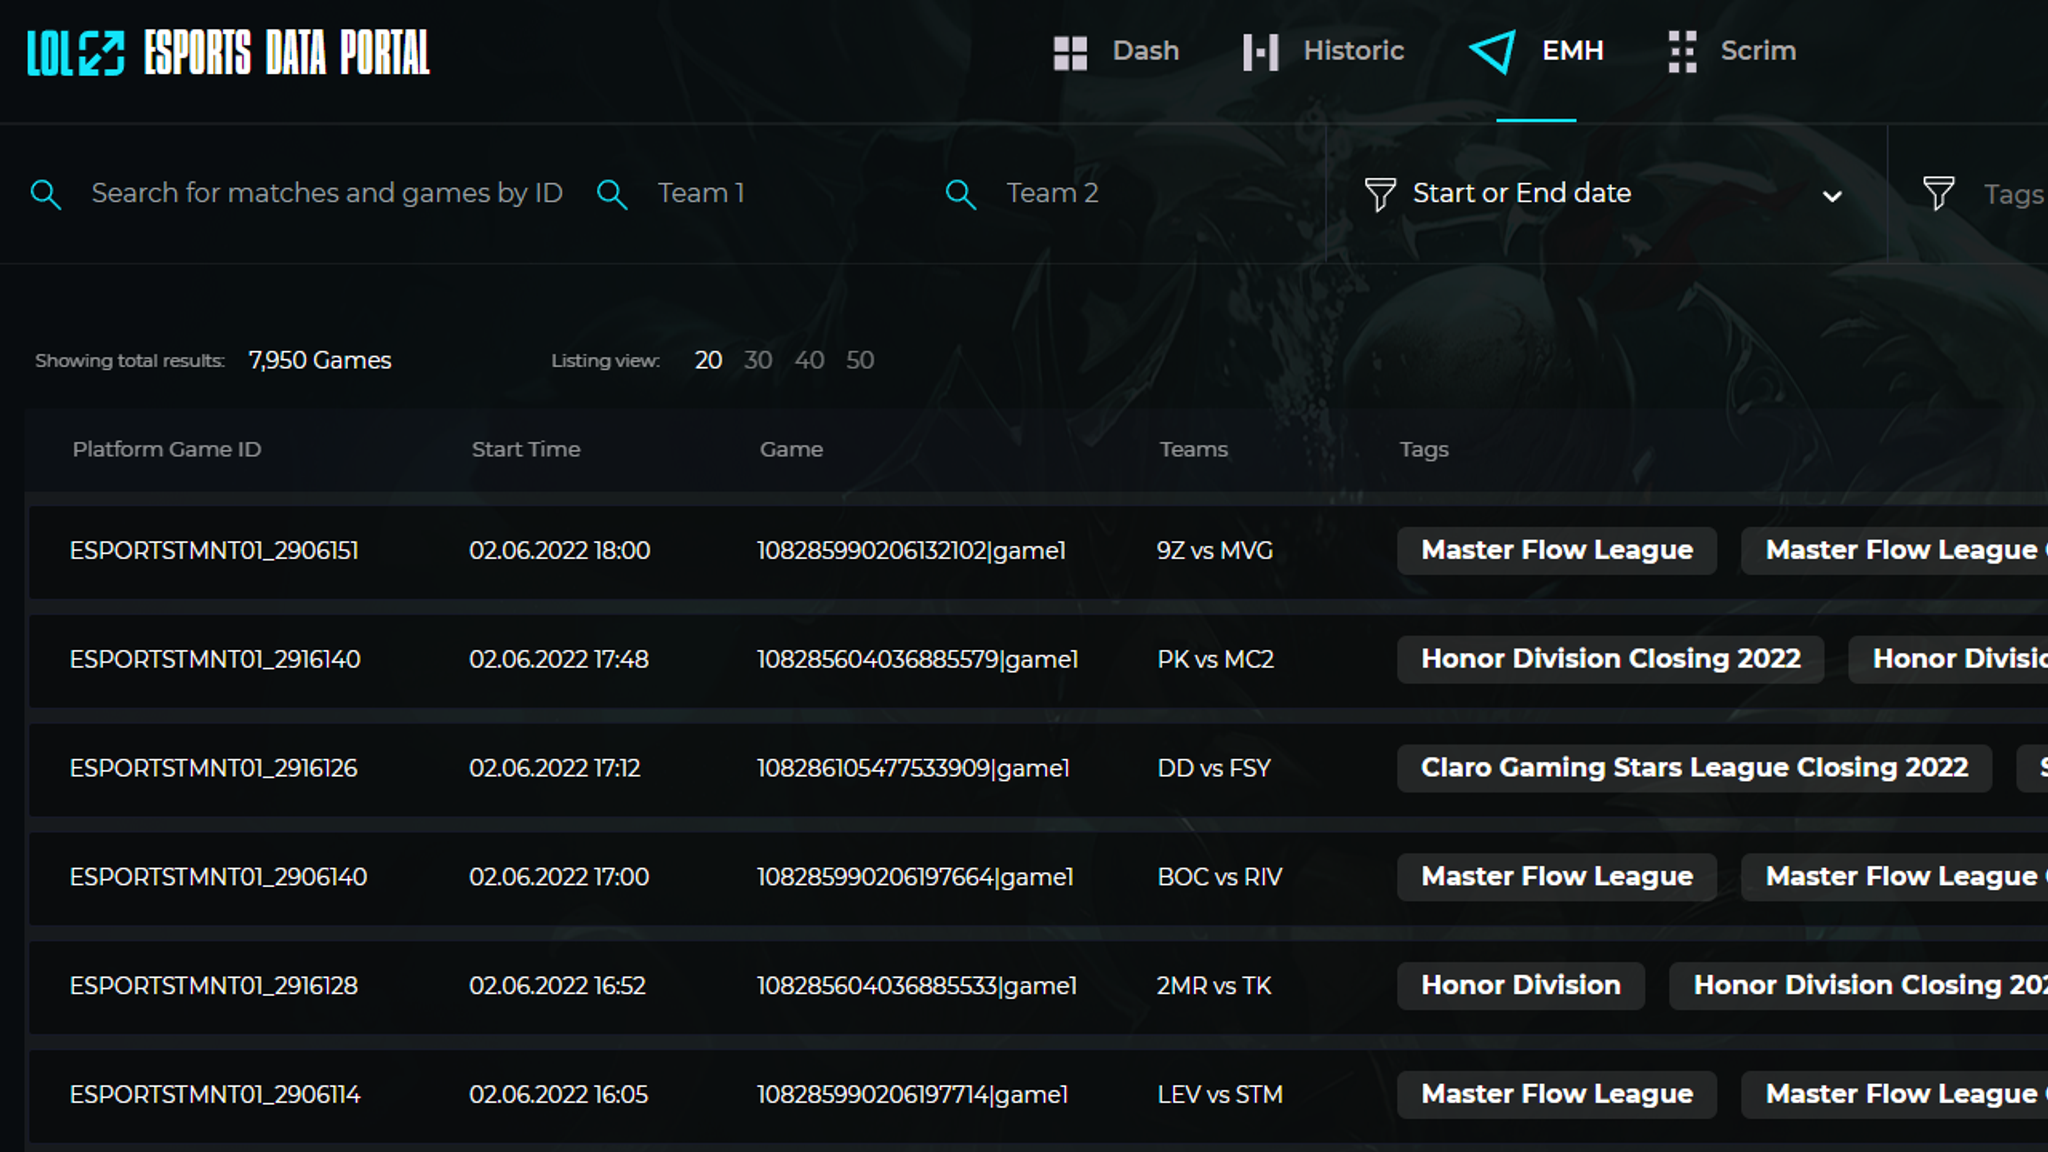This screenshot has height=1152, width=2048.
Task: Click the Tags filter funnel icon
Action: click(x=1938, y=193)
